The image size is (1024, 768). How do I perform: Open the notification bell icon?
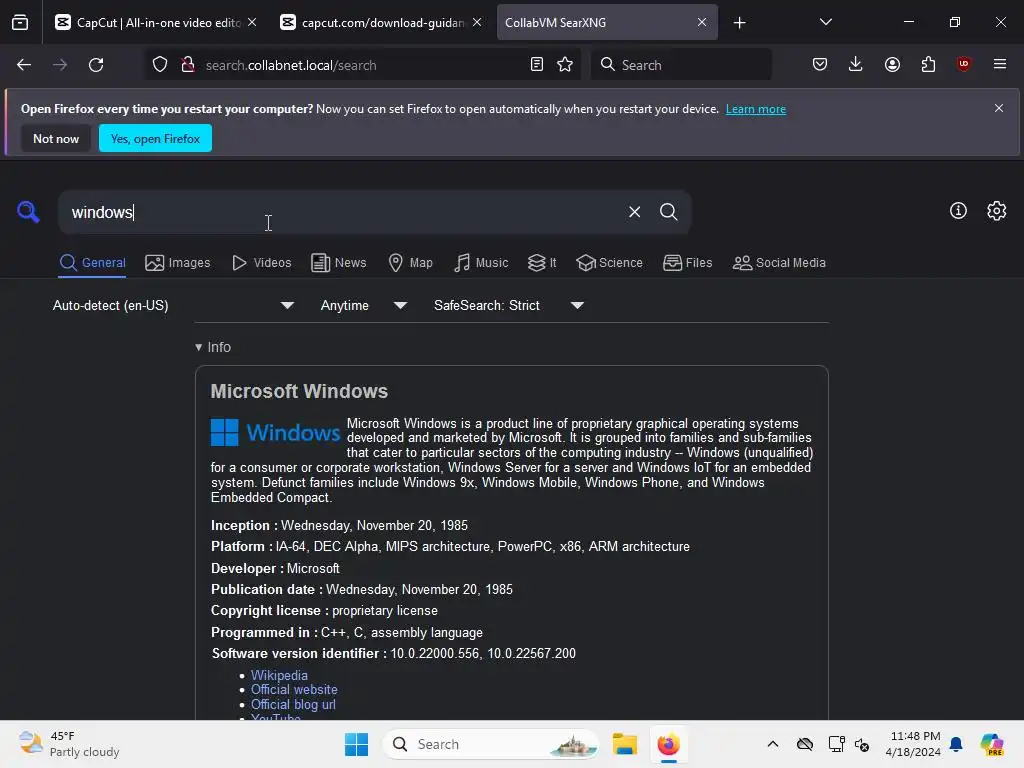tap(955, 744)
